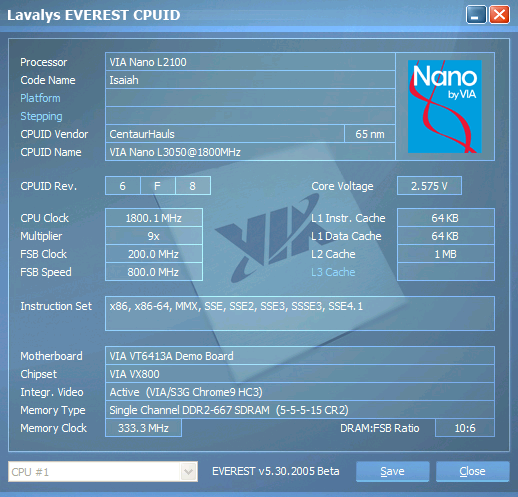Click the 1800.1 MHz CPU clock value
Viewport: 518px width, 497px height.
(x=154, y=218)
